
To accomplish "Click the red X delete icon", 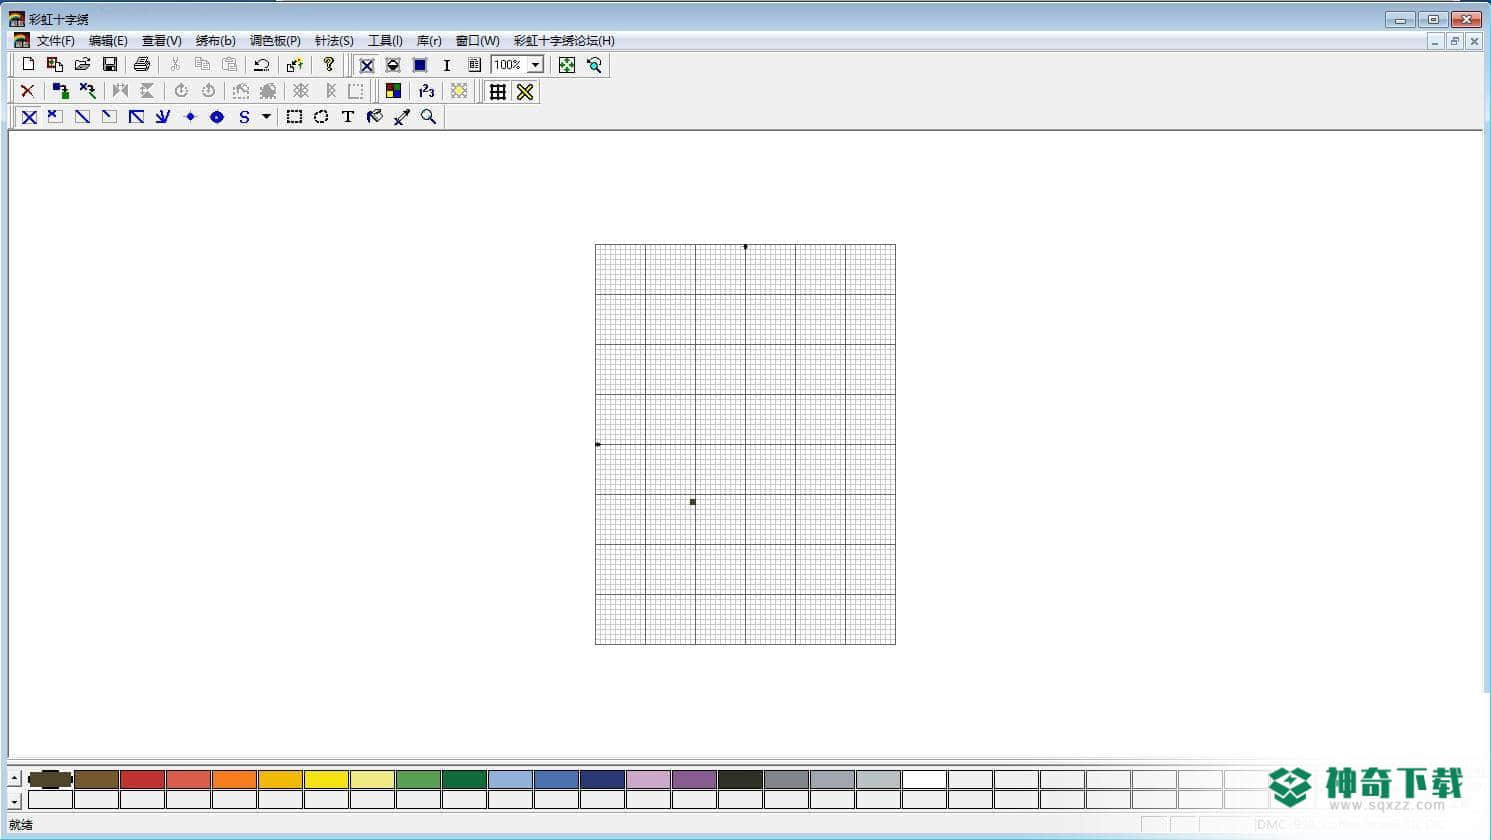I will (28, 91).
